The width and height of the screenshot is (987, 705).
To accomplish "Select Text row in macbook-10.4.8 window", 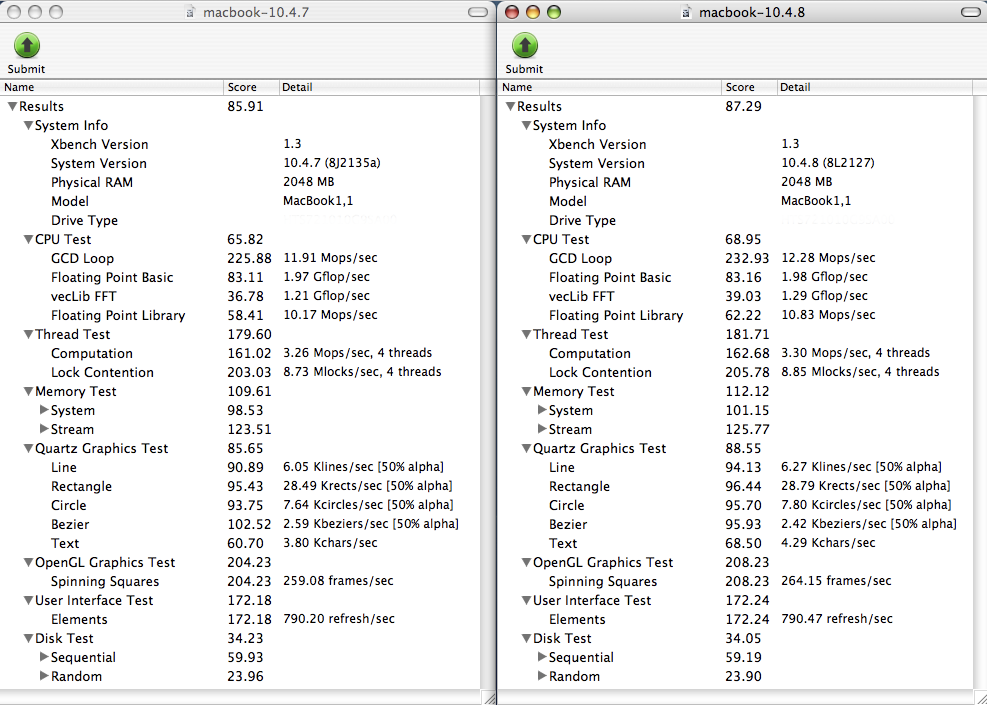I will pos(735,543).
